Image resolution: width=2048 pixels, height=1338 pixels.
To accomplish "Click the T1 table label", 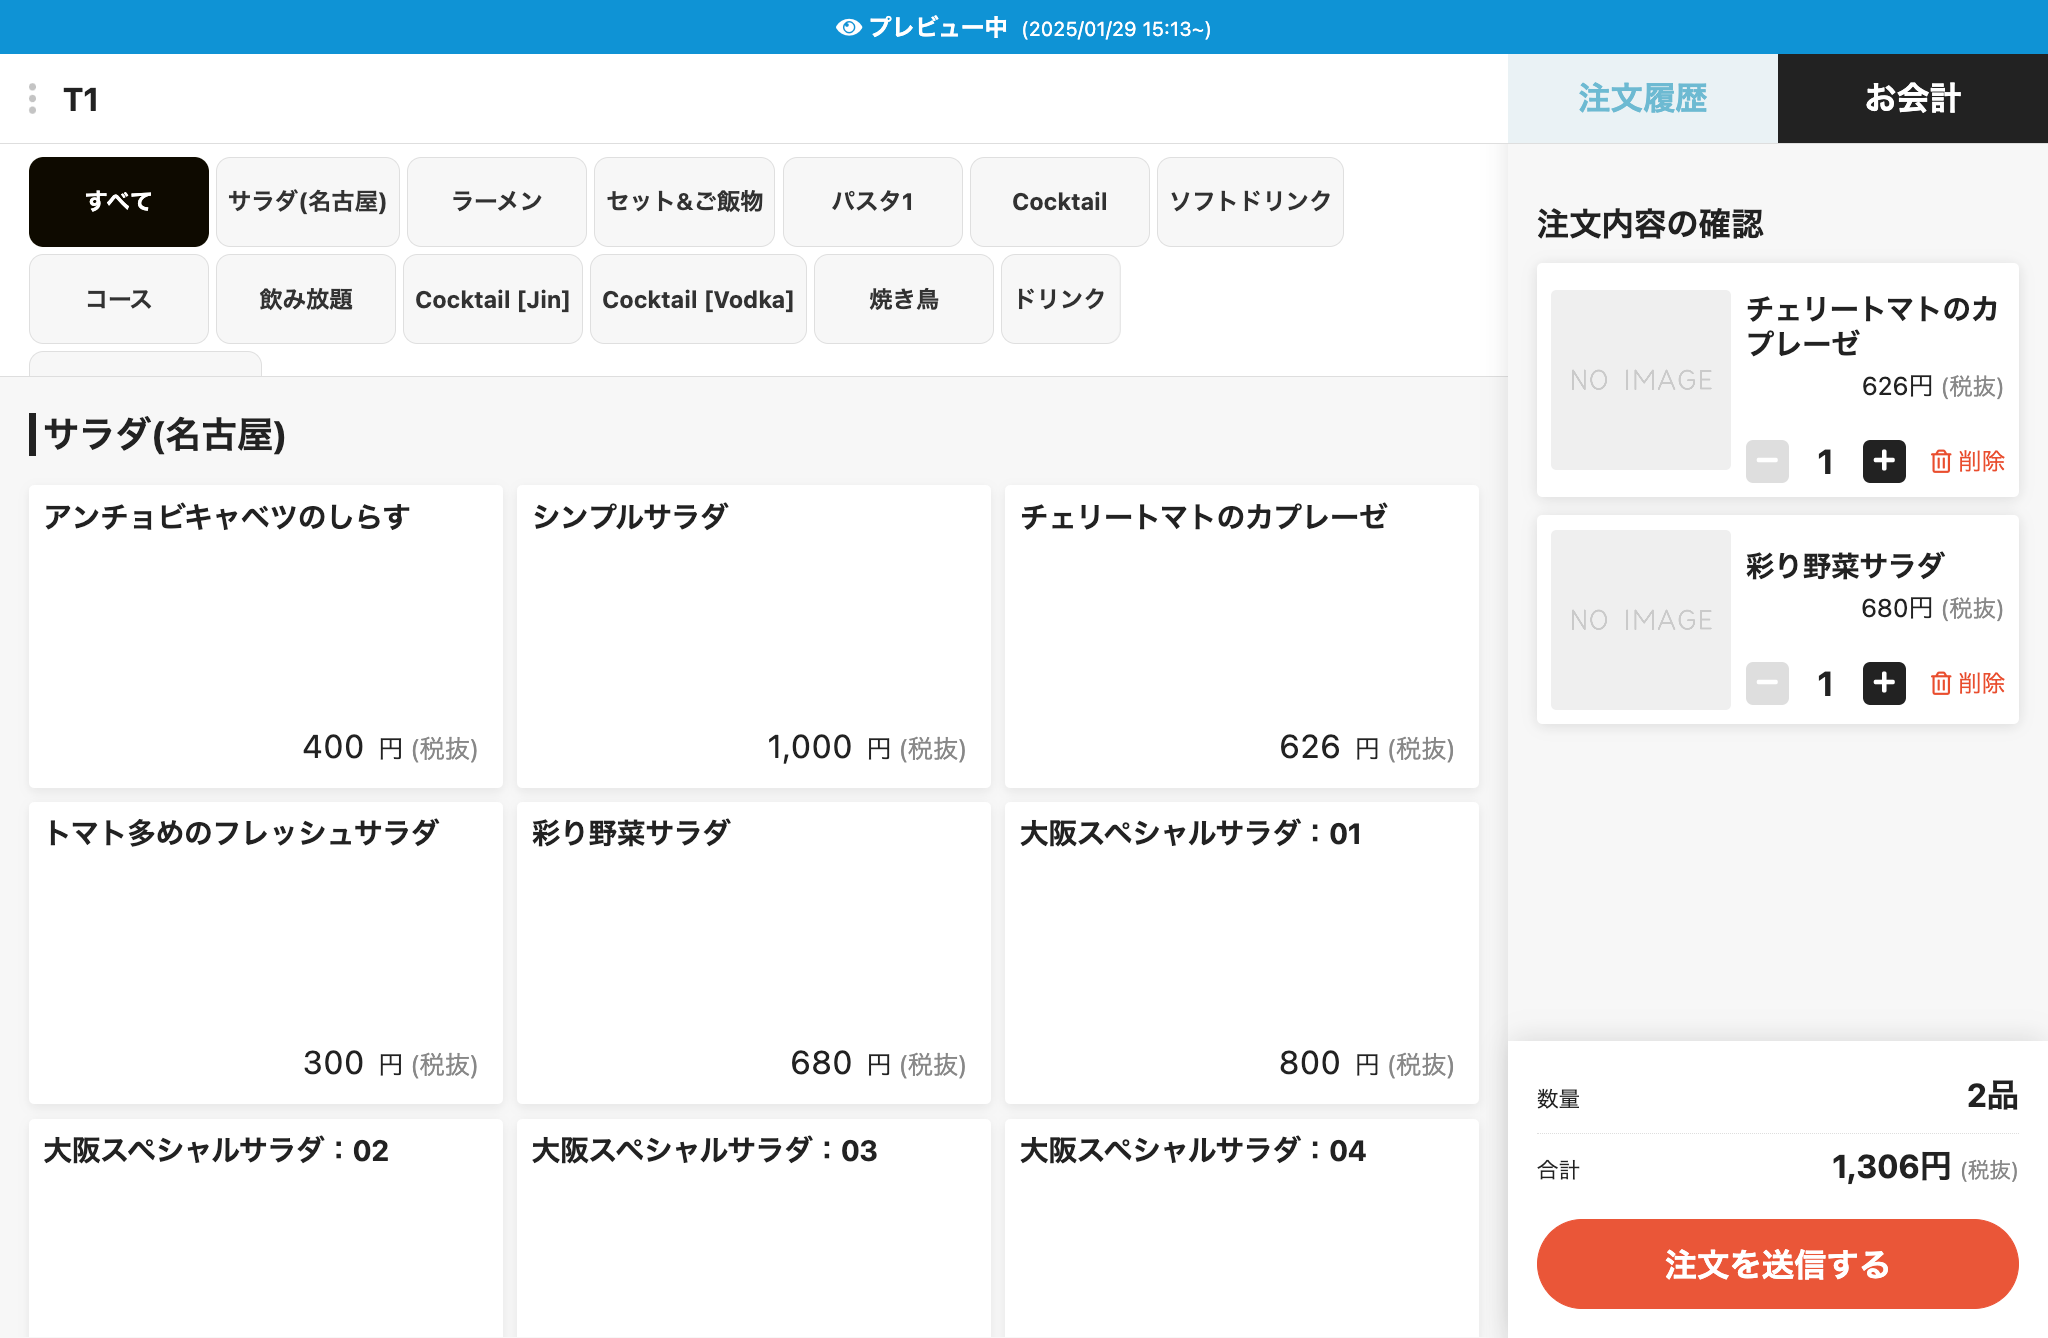I will click(x=81, y=99).
